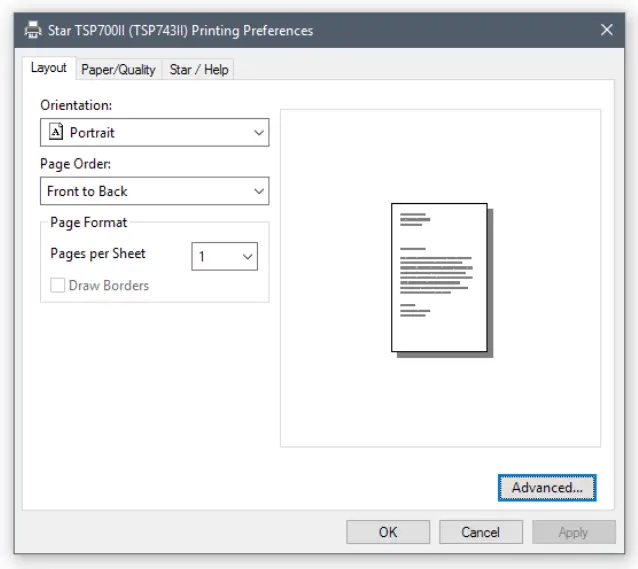Screen dimensions: 638x569
Task: Click the Cancel button
Action: [x=481, y=532]
